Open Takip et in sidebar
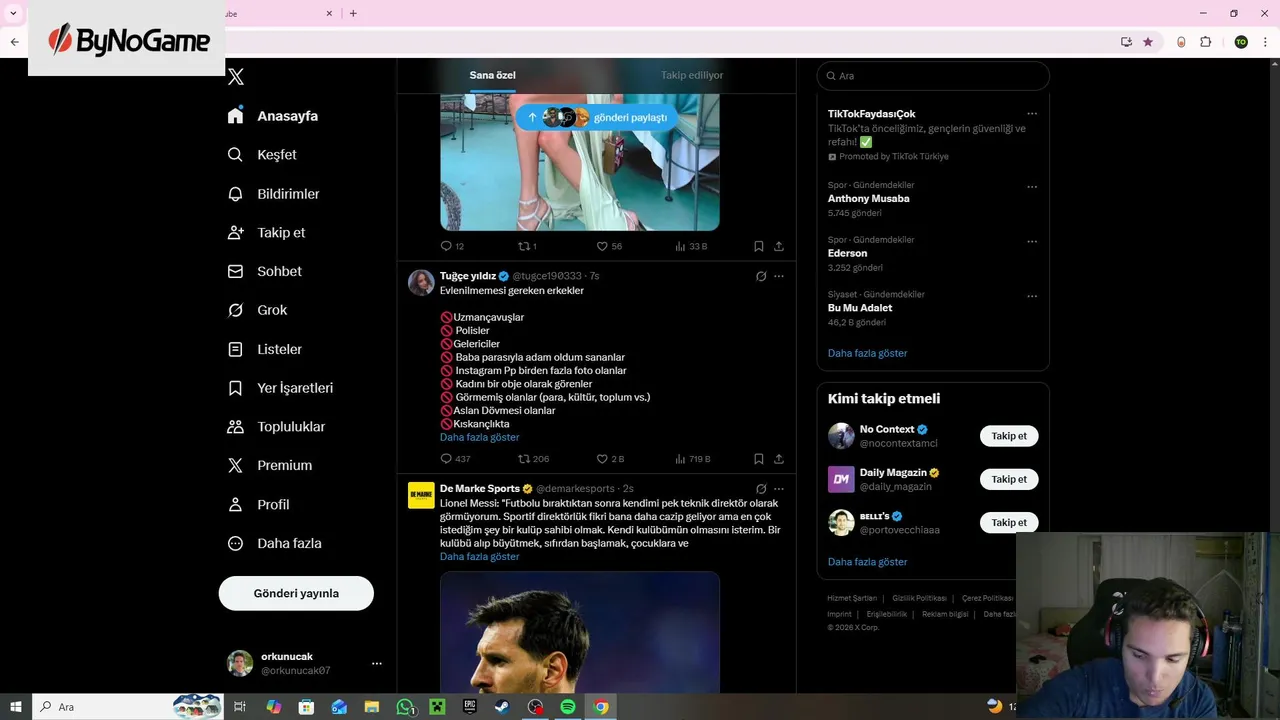Image resolution: width=1280 pixels, height=720 pixels. pyautogui.click(x=266, y=233)
